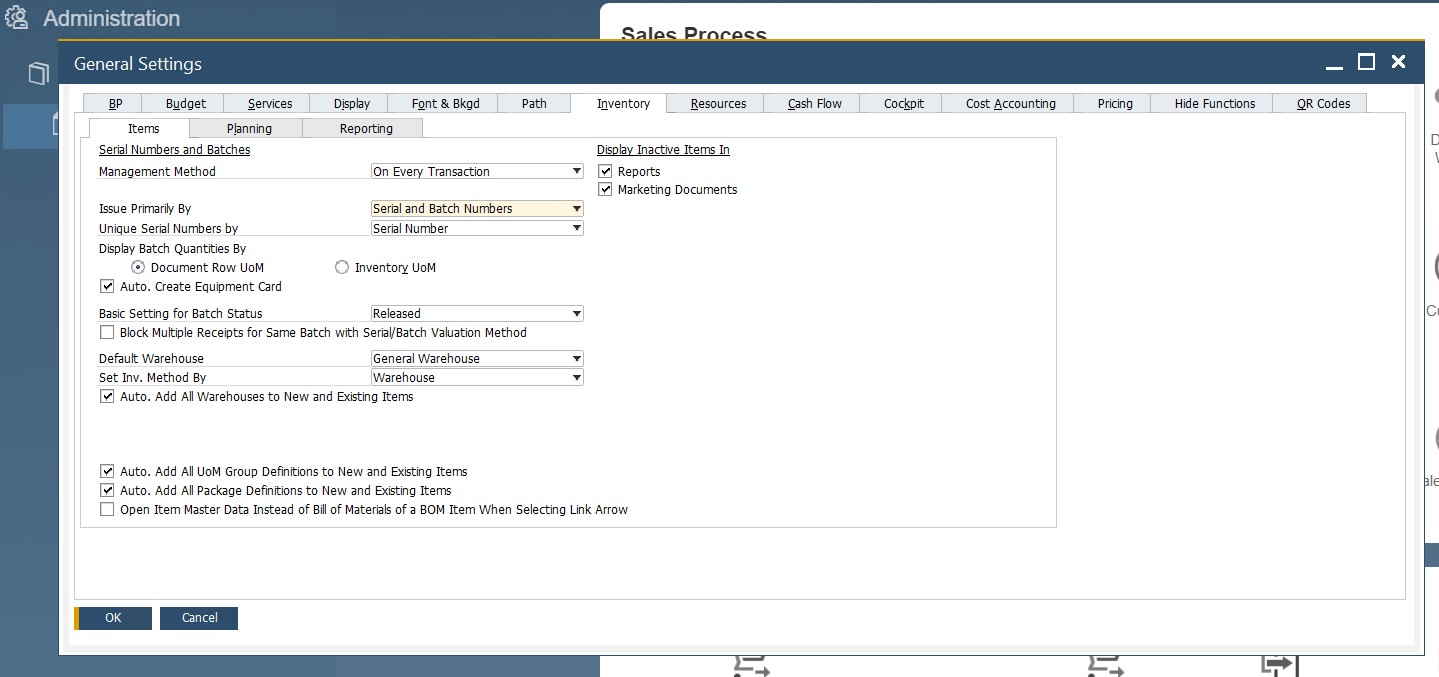This screenshot has width=1439, height=677.
Task: Close the General Settings dialog
Action: click(1398, 62)
